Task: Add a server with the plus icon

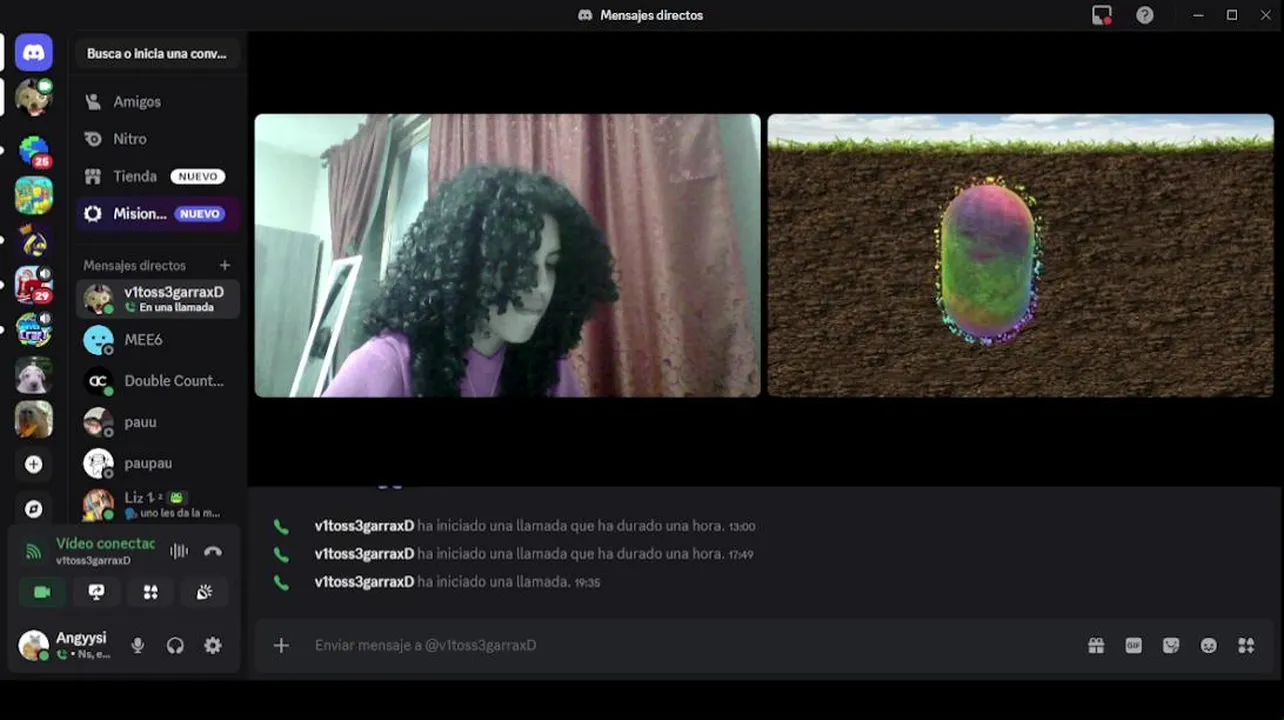Action: point(34,465)
